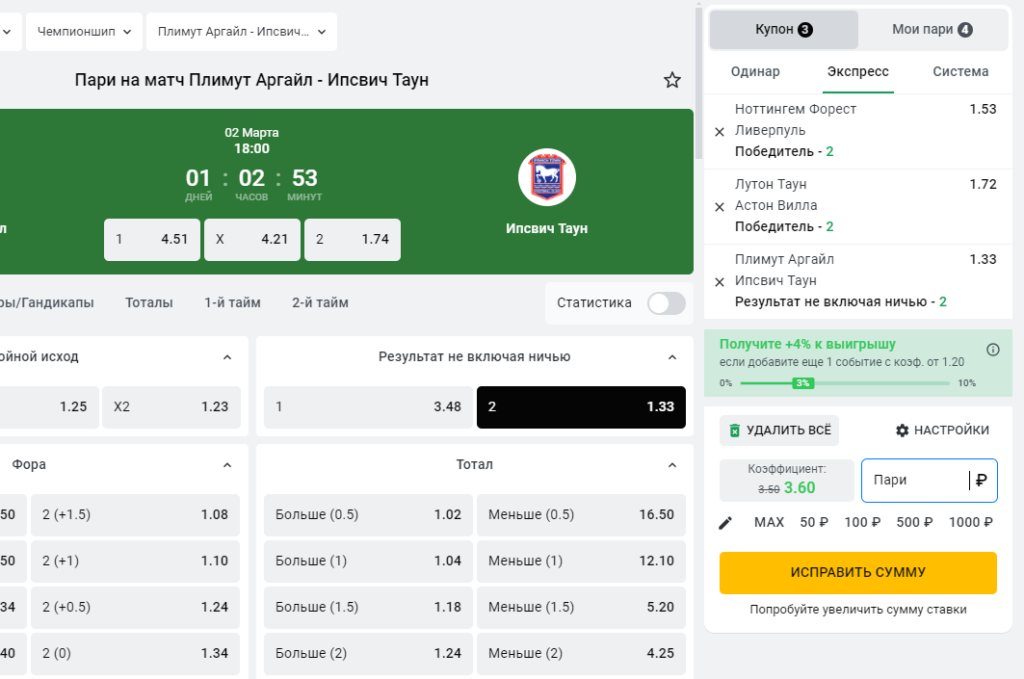The width and height of the screenshot is (1024, 679).
Task: Select Меньше (1) at 12.10
Action: (x=581, y=561)
